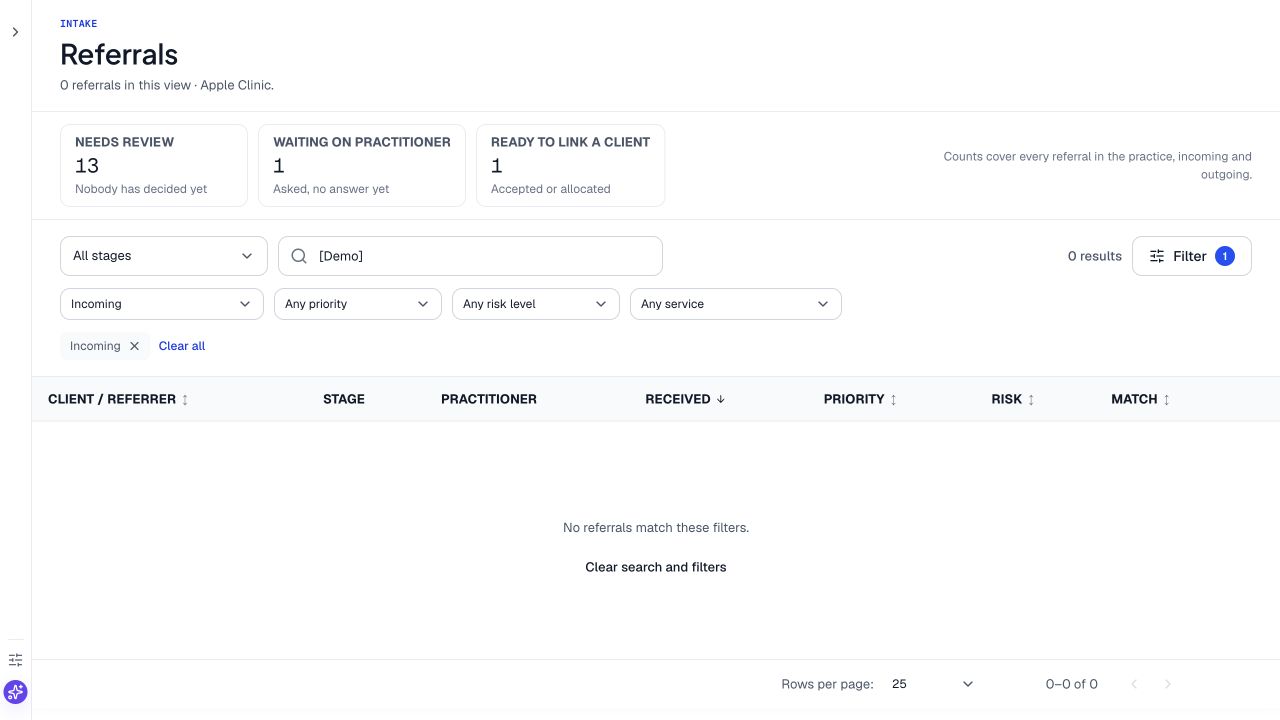Click Clear search and filters button
The image size is (1280, 720).
[656, 567]
